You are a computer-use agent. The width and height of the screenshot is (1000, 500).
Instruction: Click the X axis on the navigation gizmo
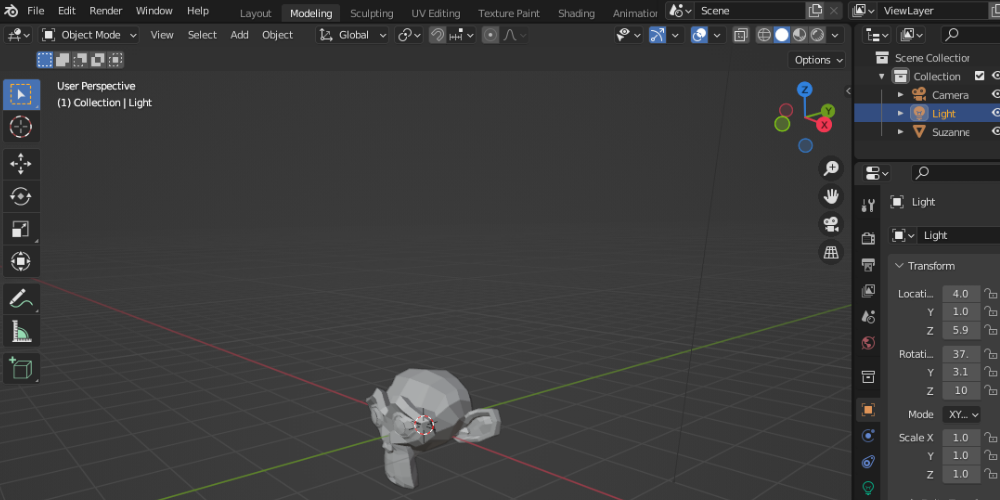pos(825,124)
